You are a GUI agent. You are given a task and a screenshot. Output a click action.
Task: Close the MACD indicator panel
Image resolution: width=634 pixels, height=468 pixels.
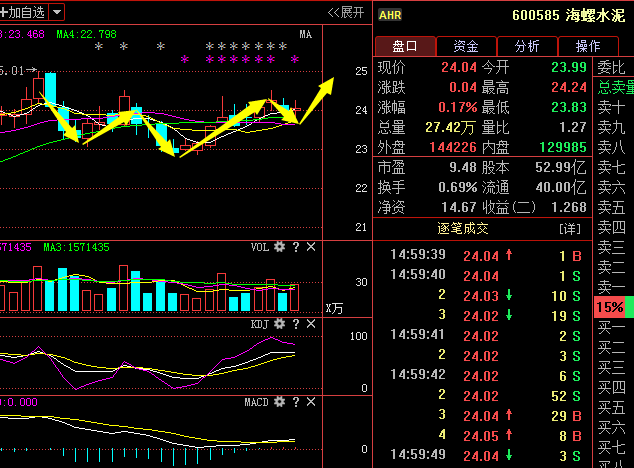(x=311, y=402)
